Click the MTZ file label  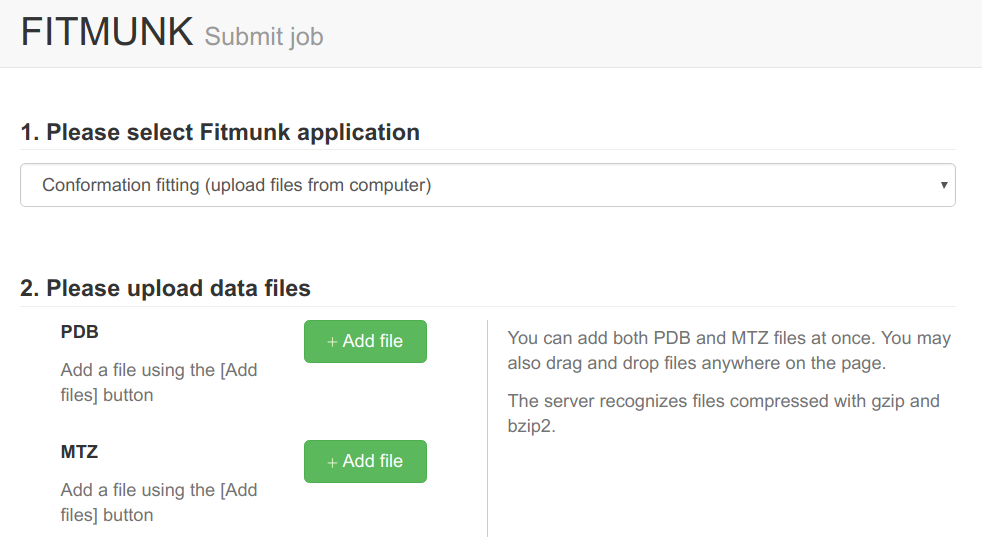80,452
